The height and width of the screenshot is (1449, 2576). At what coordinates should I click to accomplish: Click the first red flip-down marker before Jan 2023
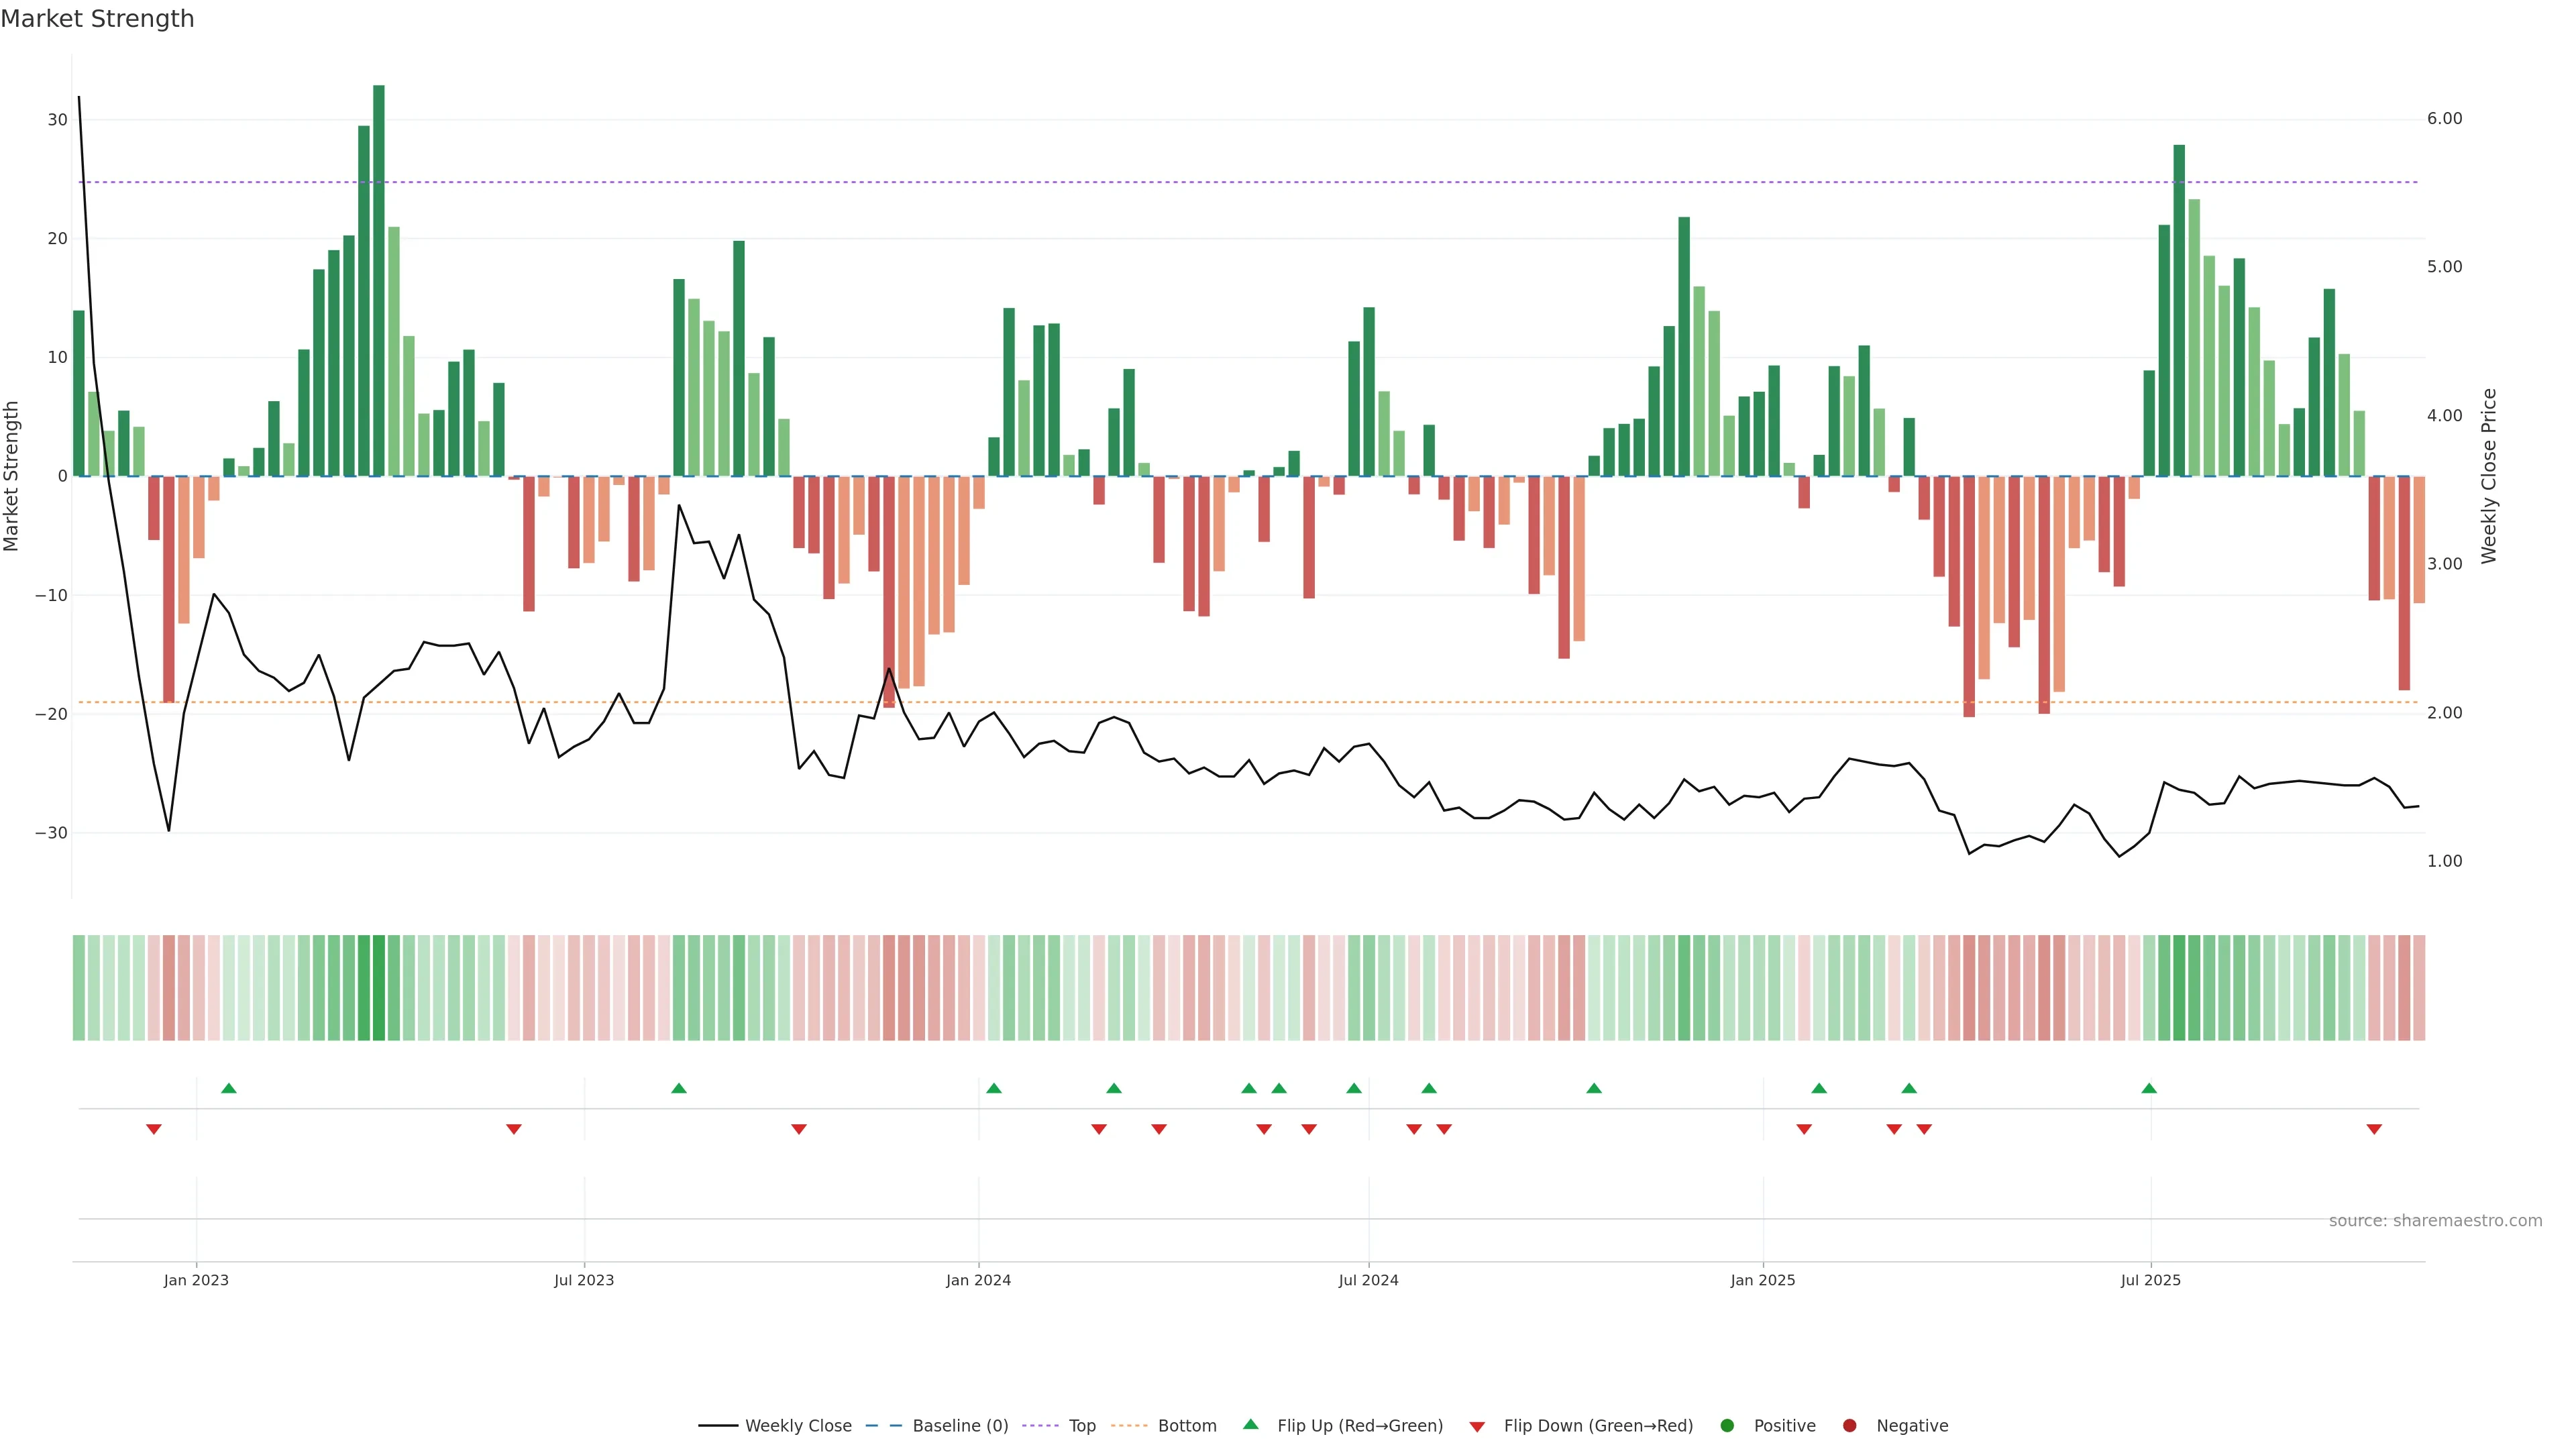tap(154, 1129)
